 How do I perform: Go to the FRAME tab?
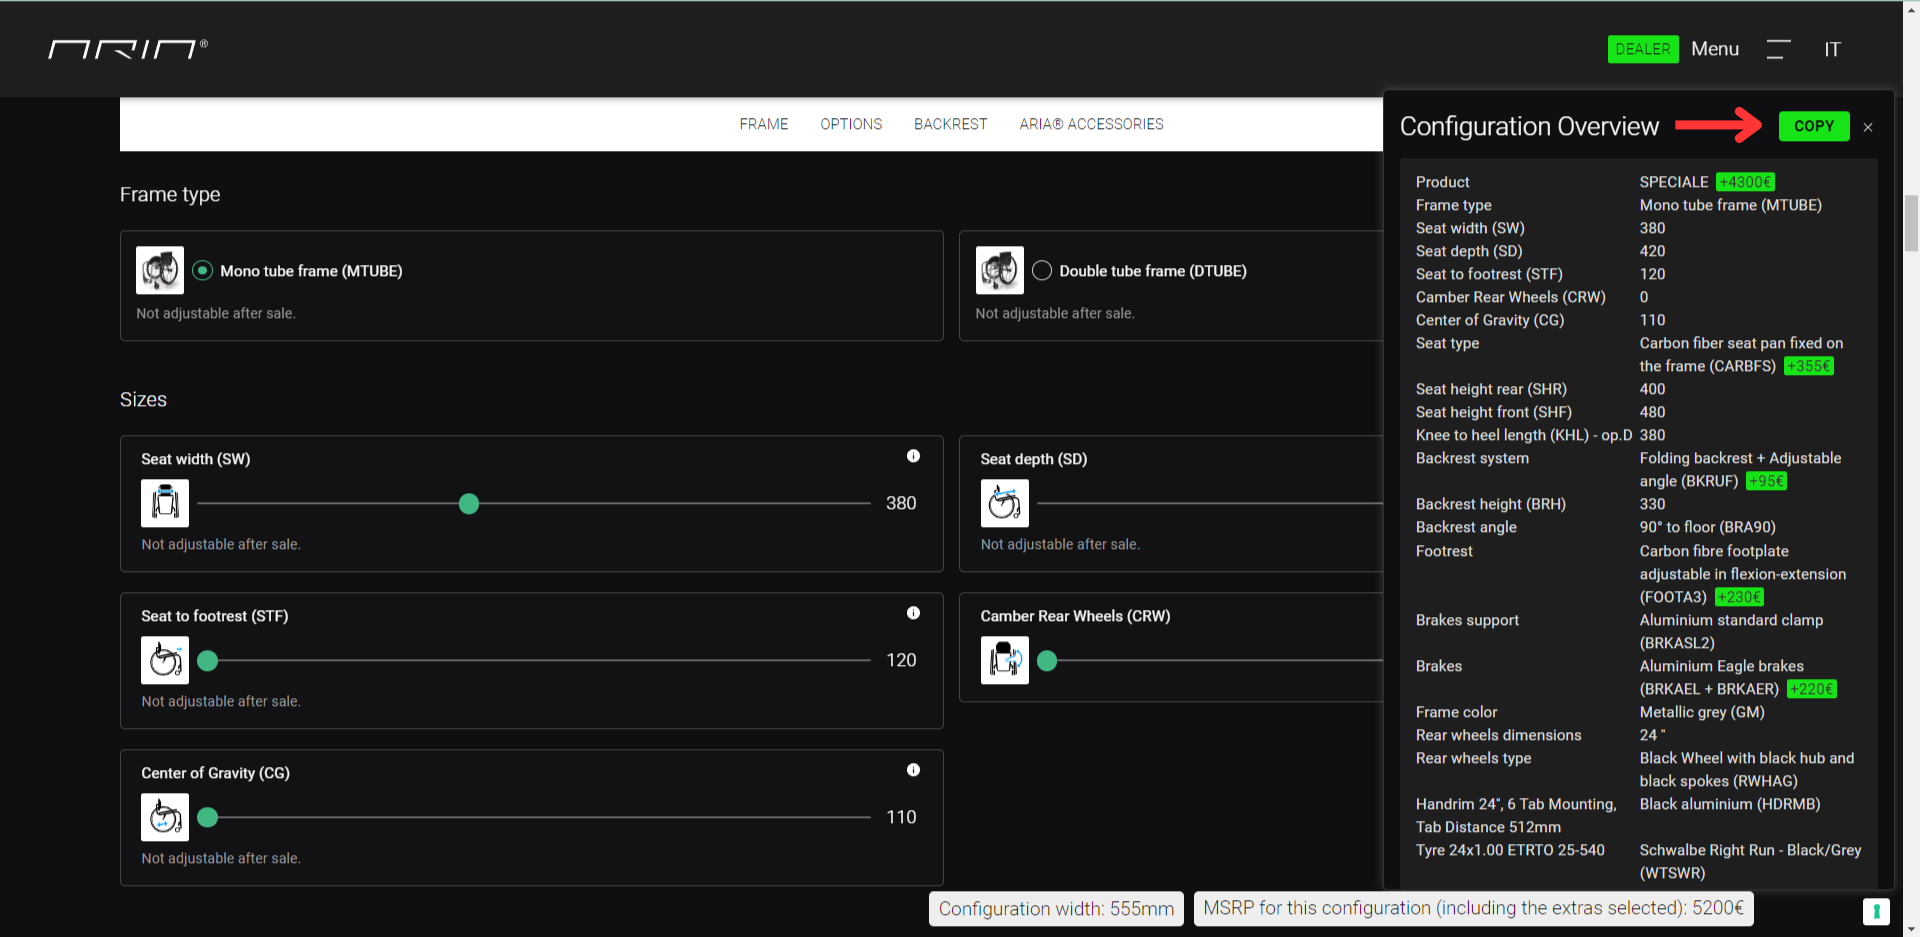coord(764,124)
